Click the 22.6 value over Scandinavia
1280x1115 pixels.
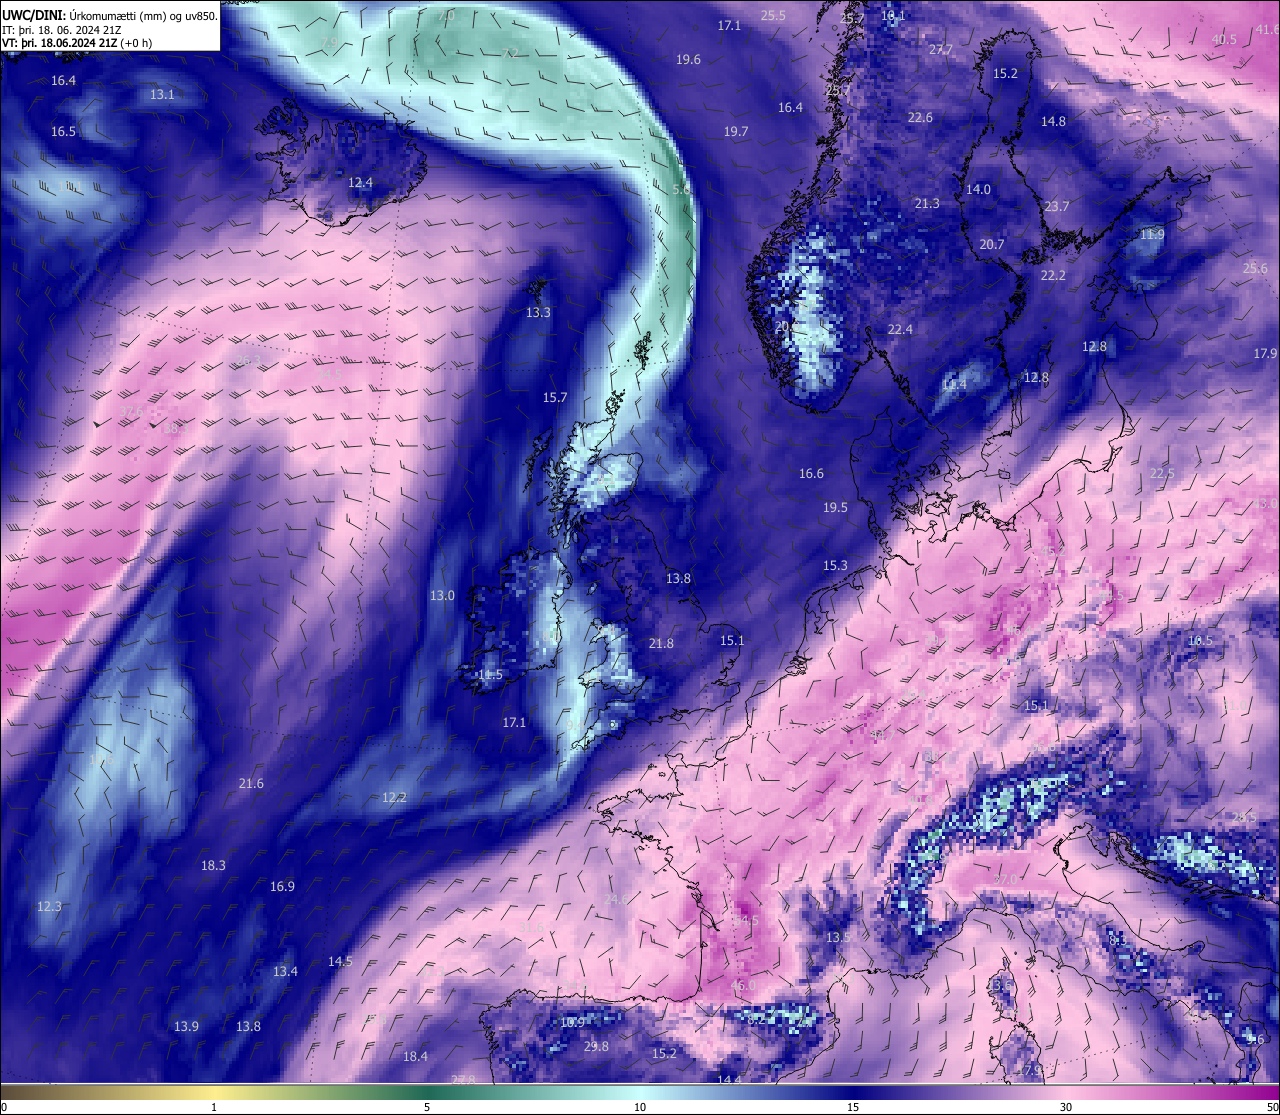click(920, 118)
